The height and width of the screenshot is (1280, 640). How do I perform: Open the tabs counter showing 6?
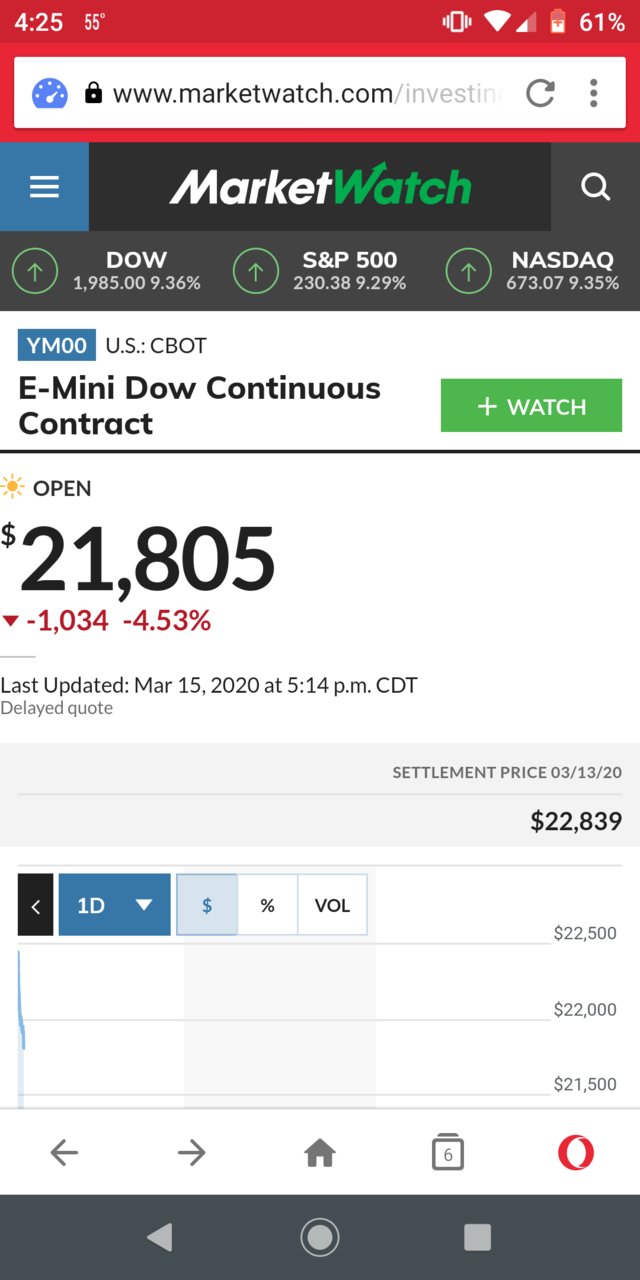click(x=448, y=1153)
